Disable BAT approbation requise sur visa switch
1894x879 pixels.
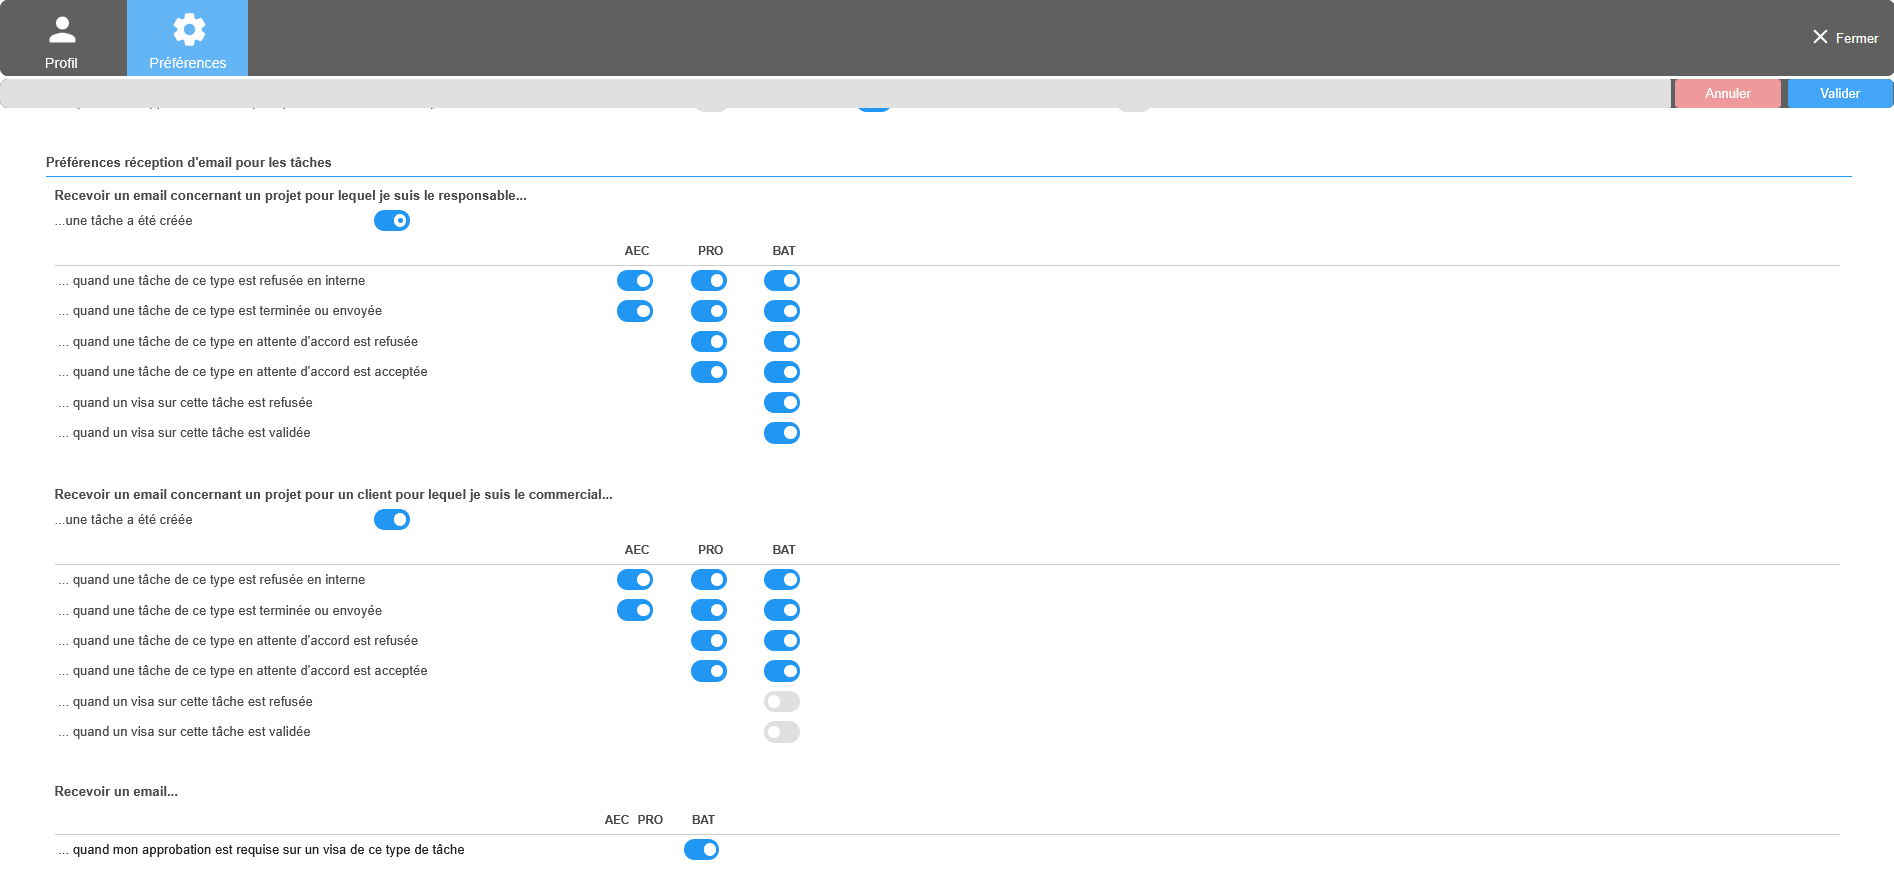point(702,850)
